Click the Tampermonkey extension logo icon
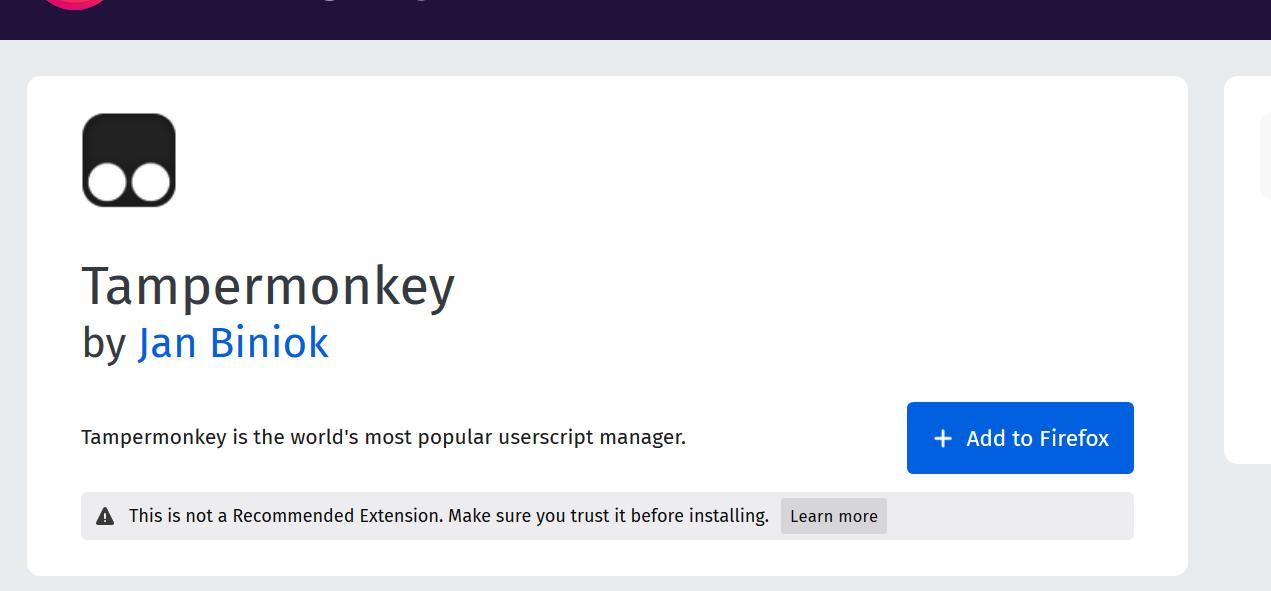 pos(129,160)
